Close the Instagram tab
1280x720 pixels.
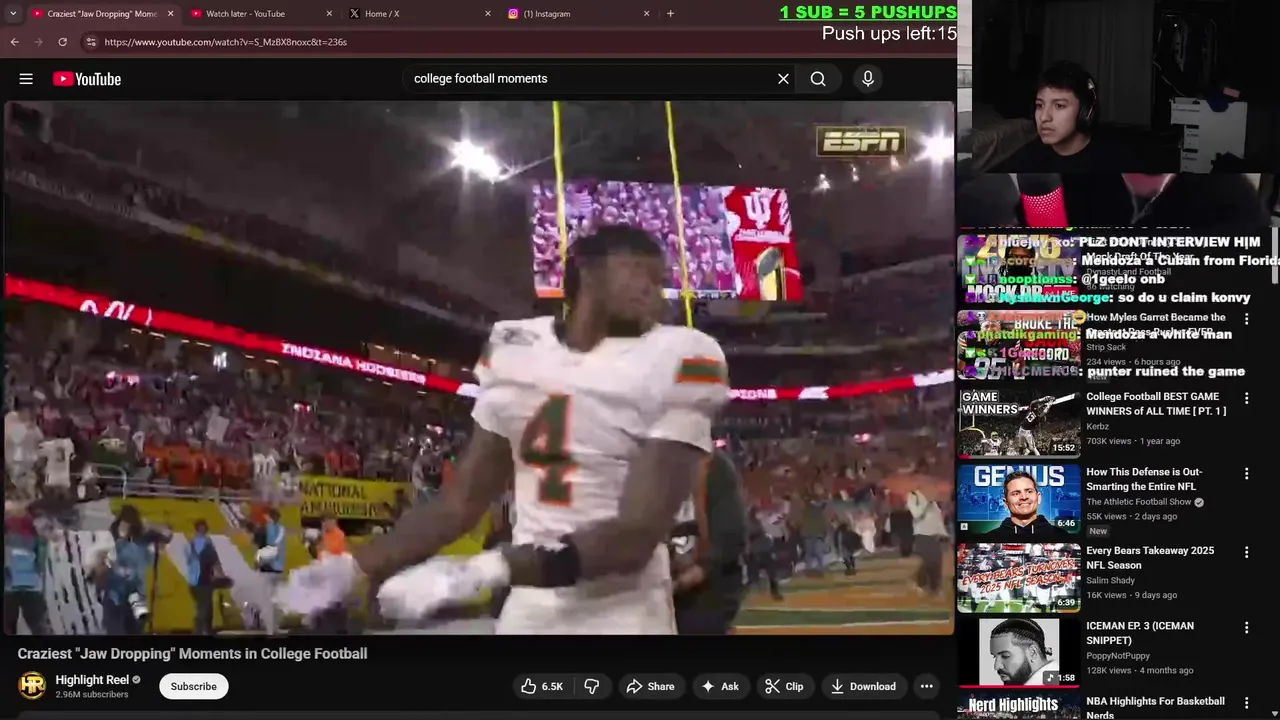coord(646,14)
